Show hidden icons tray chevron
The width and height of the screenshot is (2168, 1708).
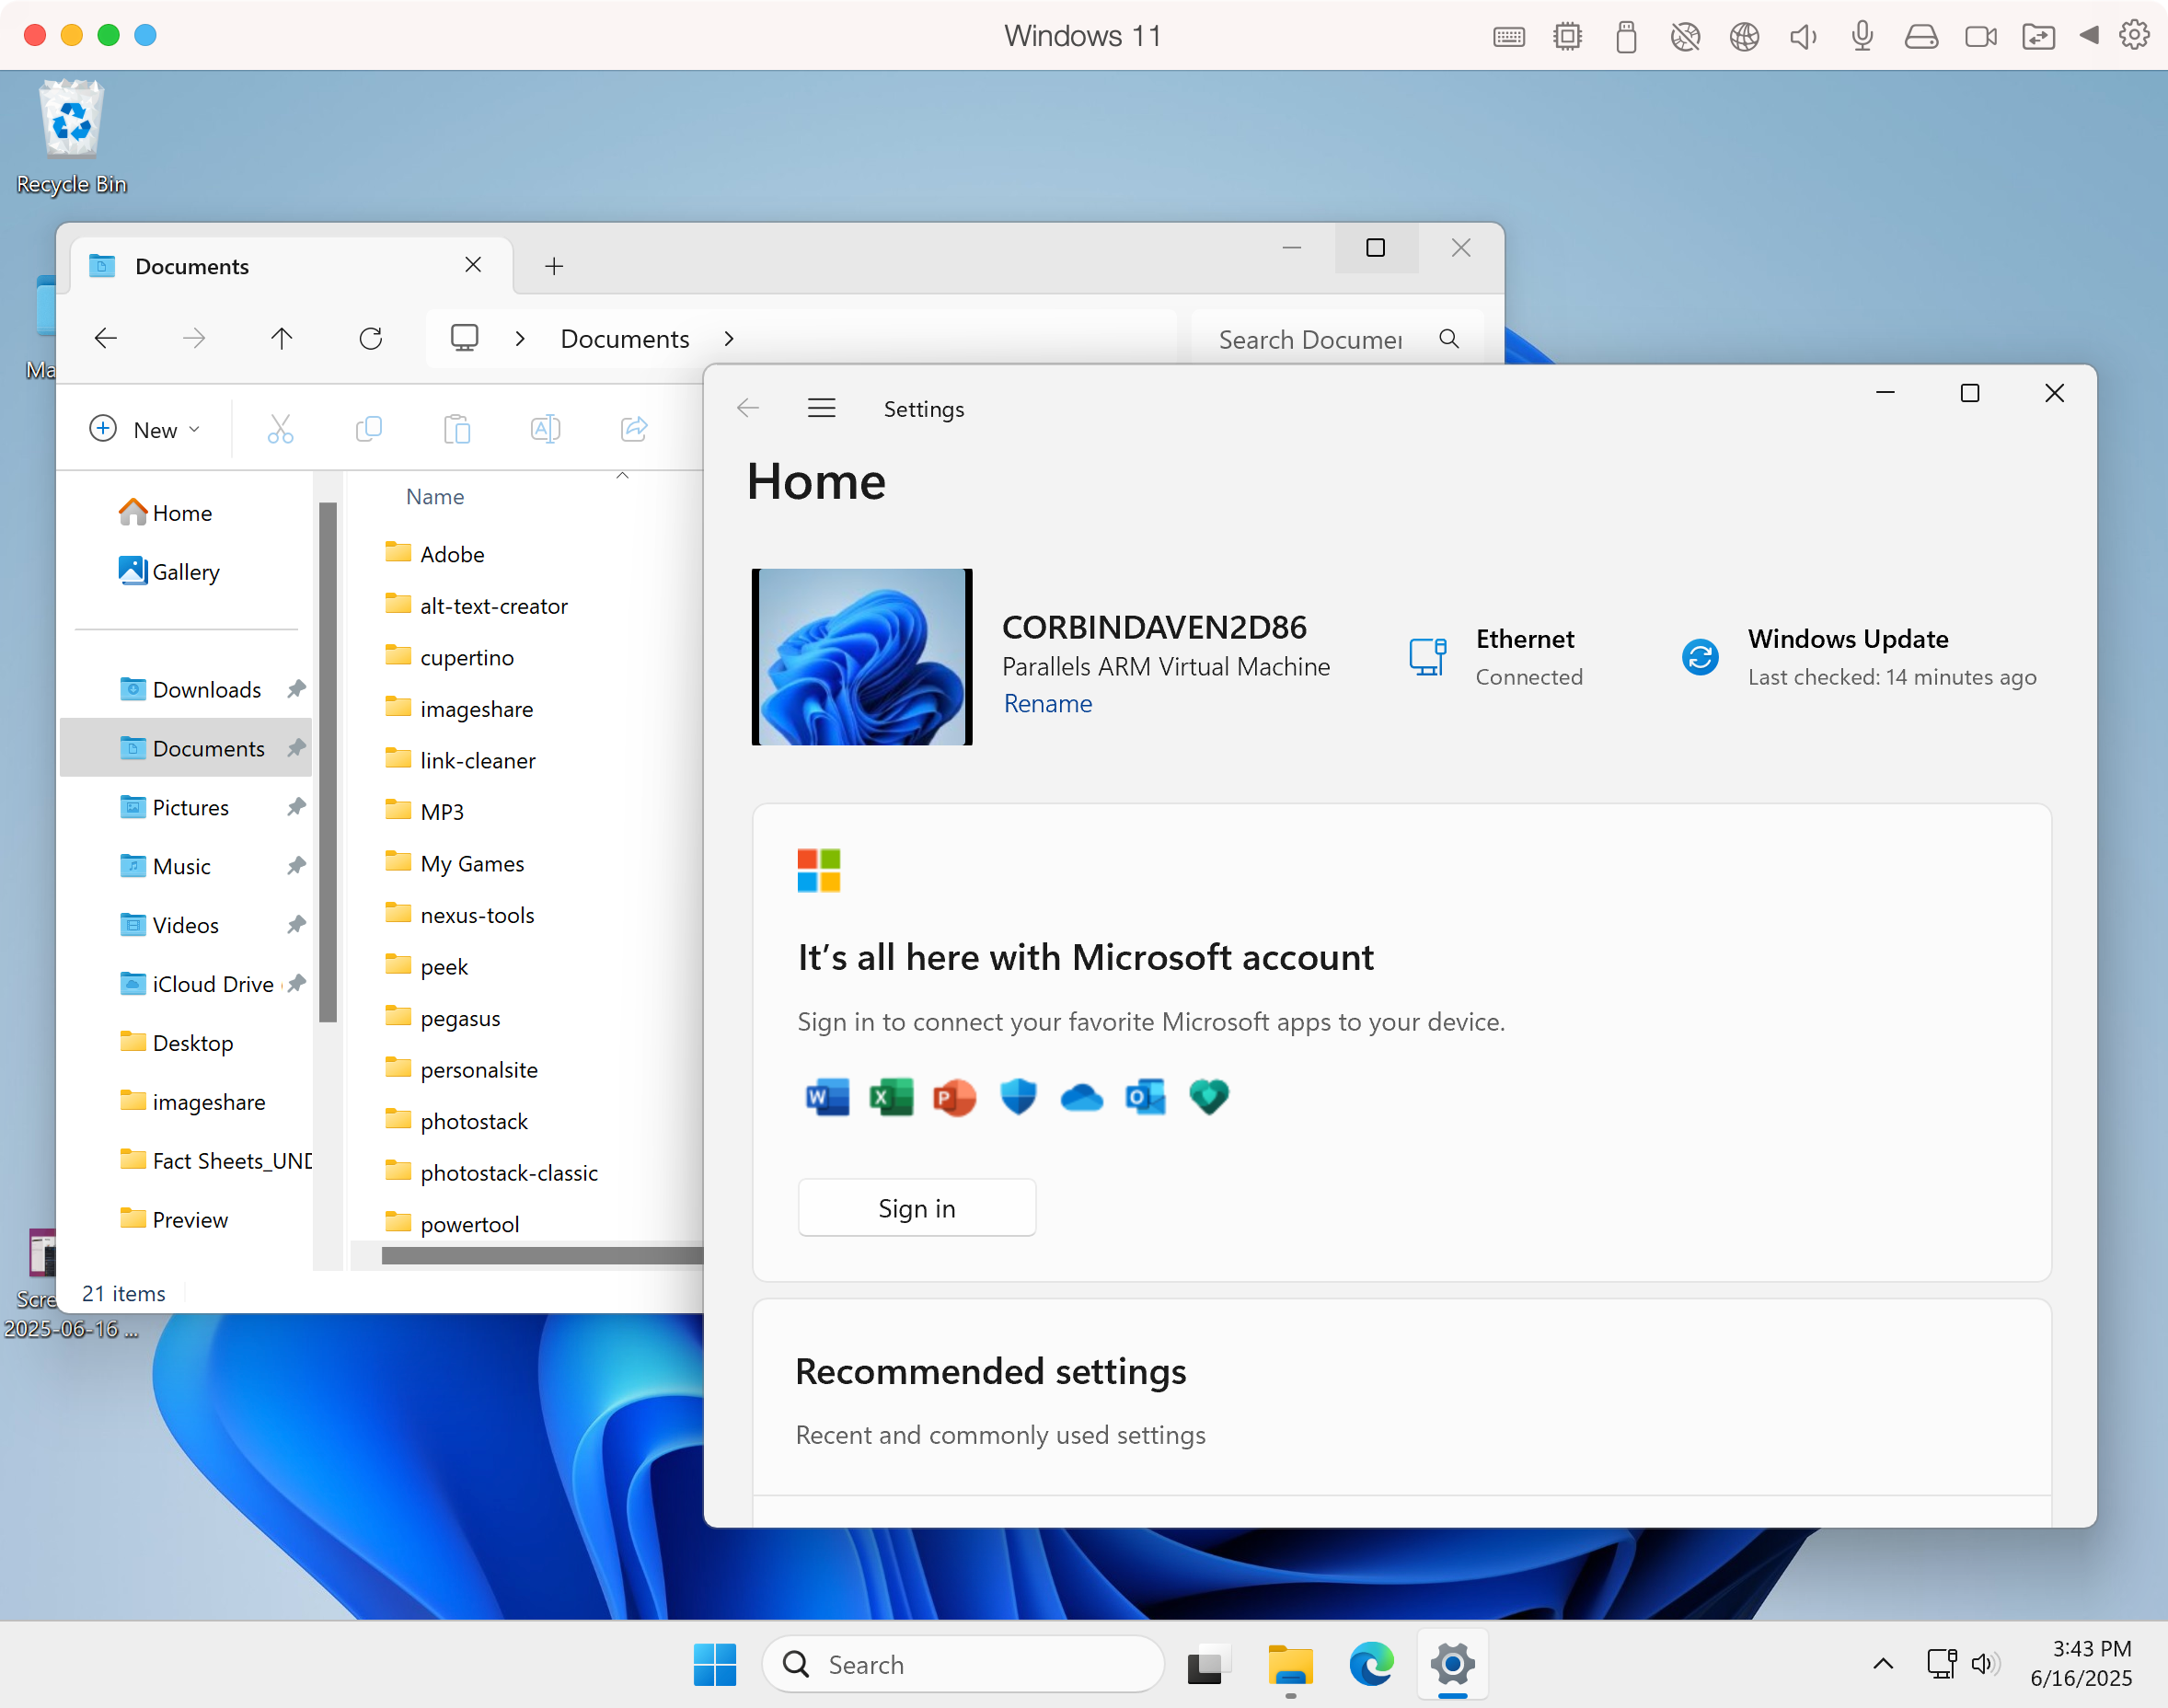coord(1882,1664)
